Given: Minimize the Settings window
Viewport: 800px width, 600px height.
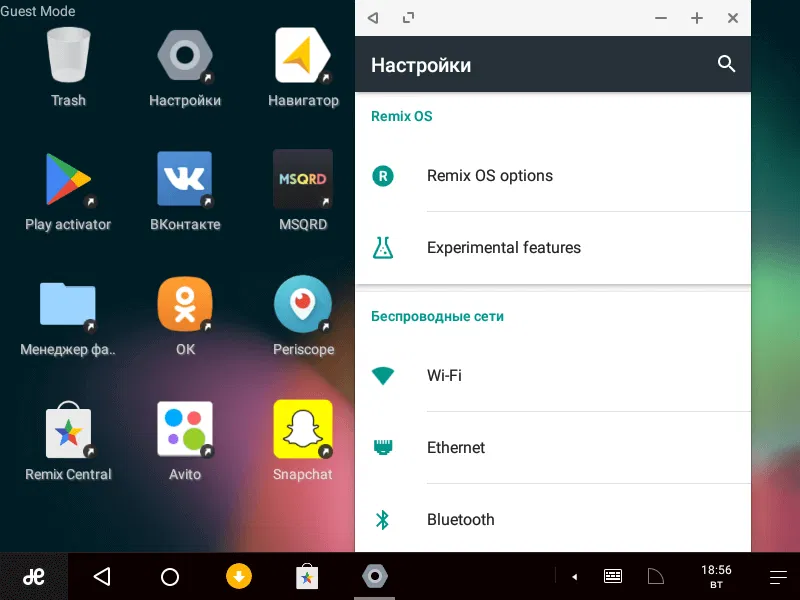Looking at the screenshot, I should coord(661,18).
